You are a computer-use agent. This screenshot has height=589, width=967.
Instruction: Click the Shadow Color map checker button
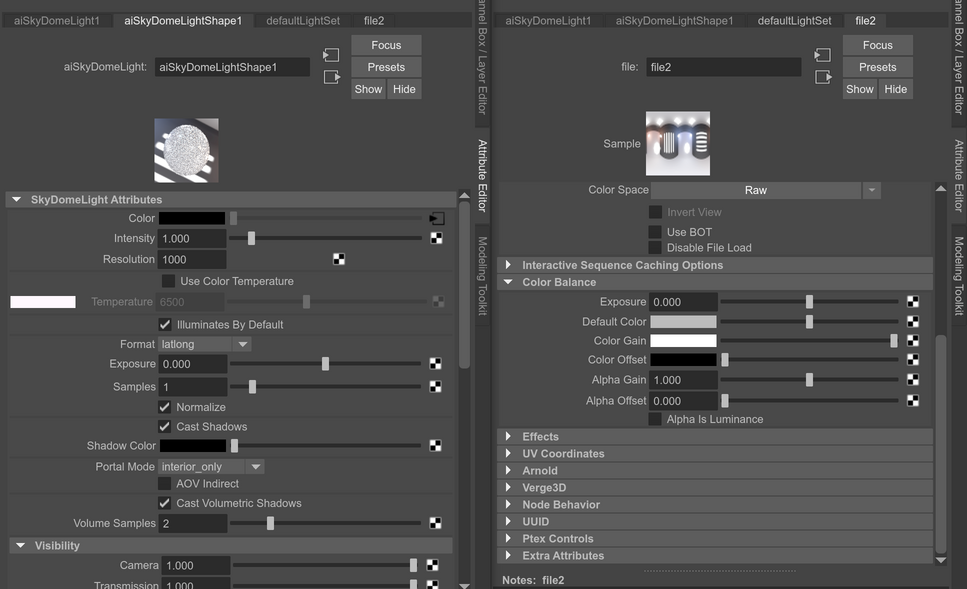pyautogui.click(x=435, y=445)
